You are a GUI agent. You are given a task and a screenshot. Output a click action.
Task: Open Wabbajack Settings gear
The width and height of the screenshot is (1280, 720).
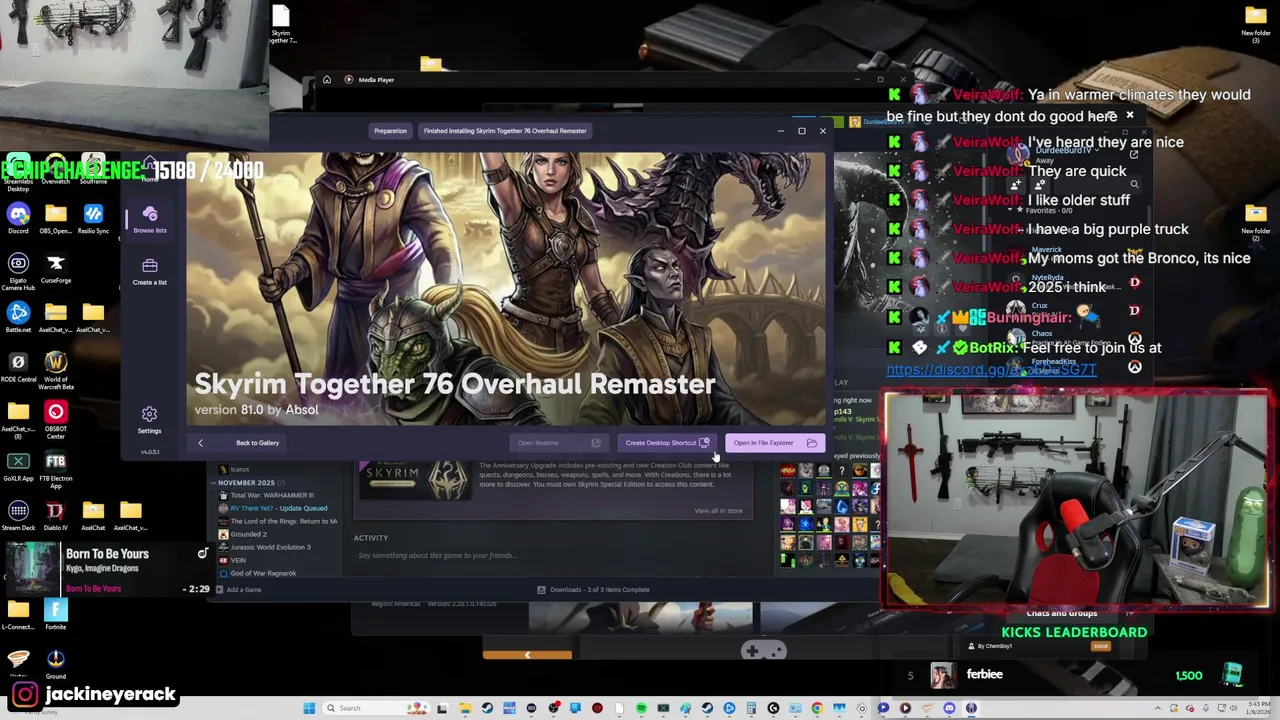tap(149, 420)
